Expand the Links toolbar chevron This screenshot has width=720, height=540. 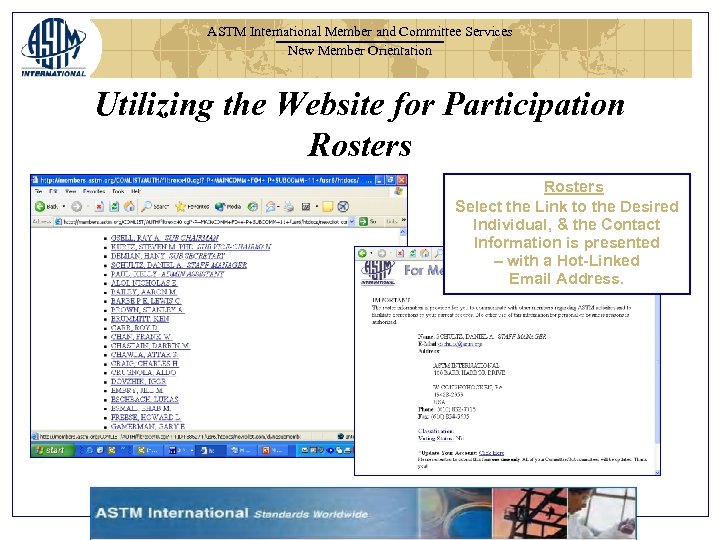[403, 220]
